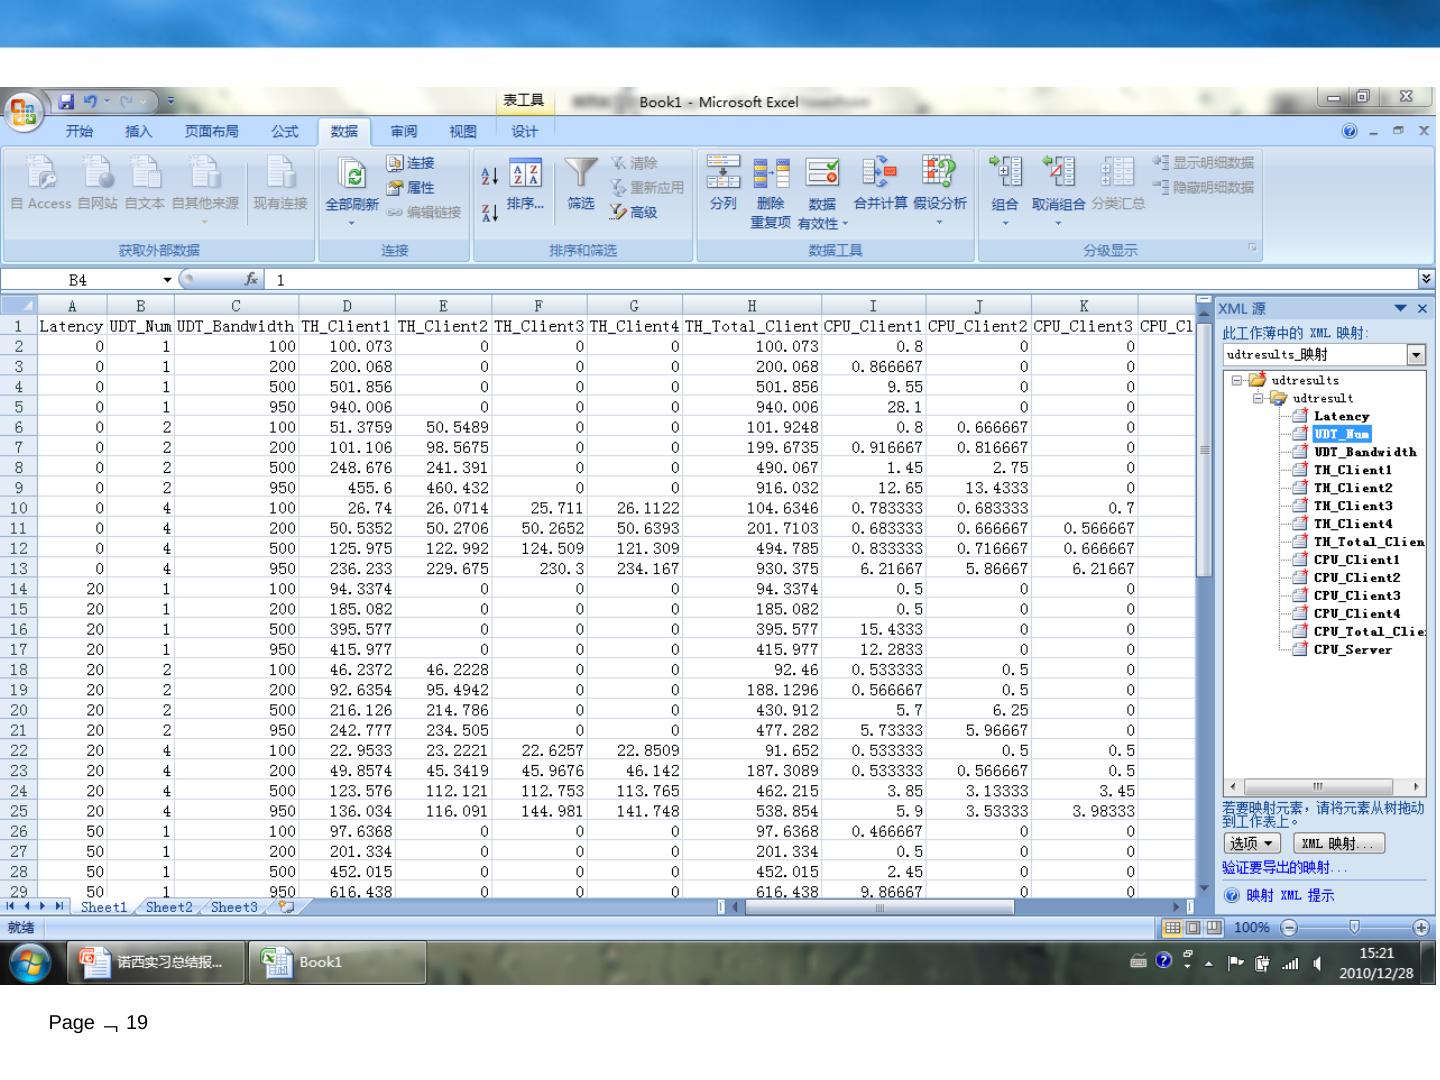This screenshot has height=1080, width=1440.
Task: Open the udtresults_映射 XML map dropdown
Action: click(1416, 355)
